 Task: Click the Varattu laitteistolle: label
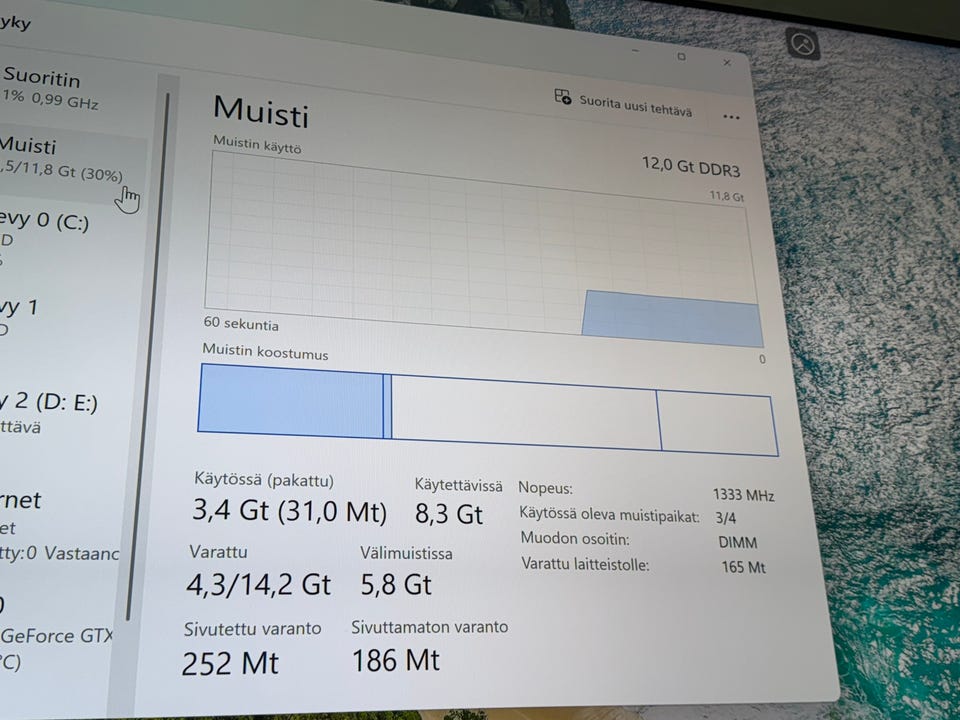pyautogui.click(x=585, y=564)
